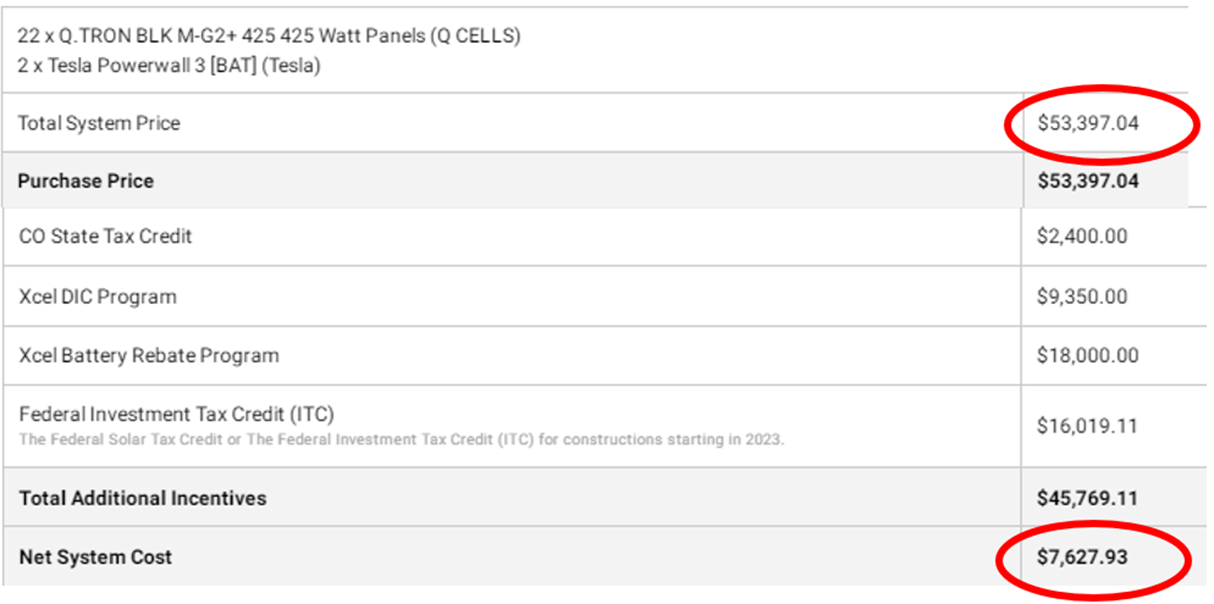Select the Xcel Battery Rebate Program label
This screenshot has width=1214, height=604.
tap(149, 355)
